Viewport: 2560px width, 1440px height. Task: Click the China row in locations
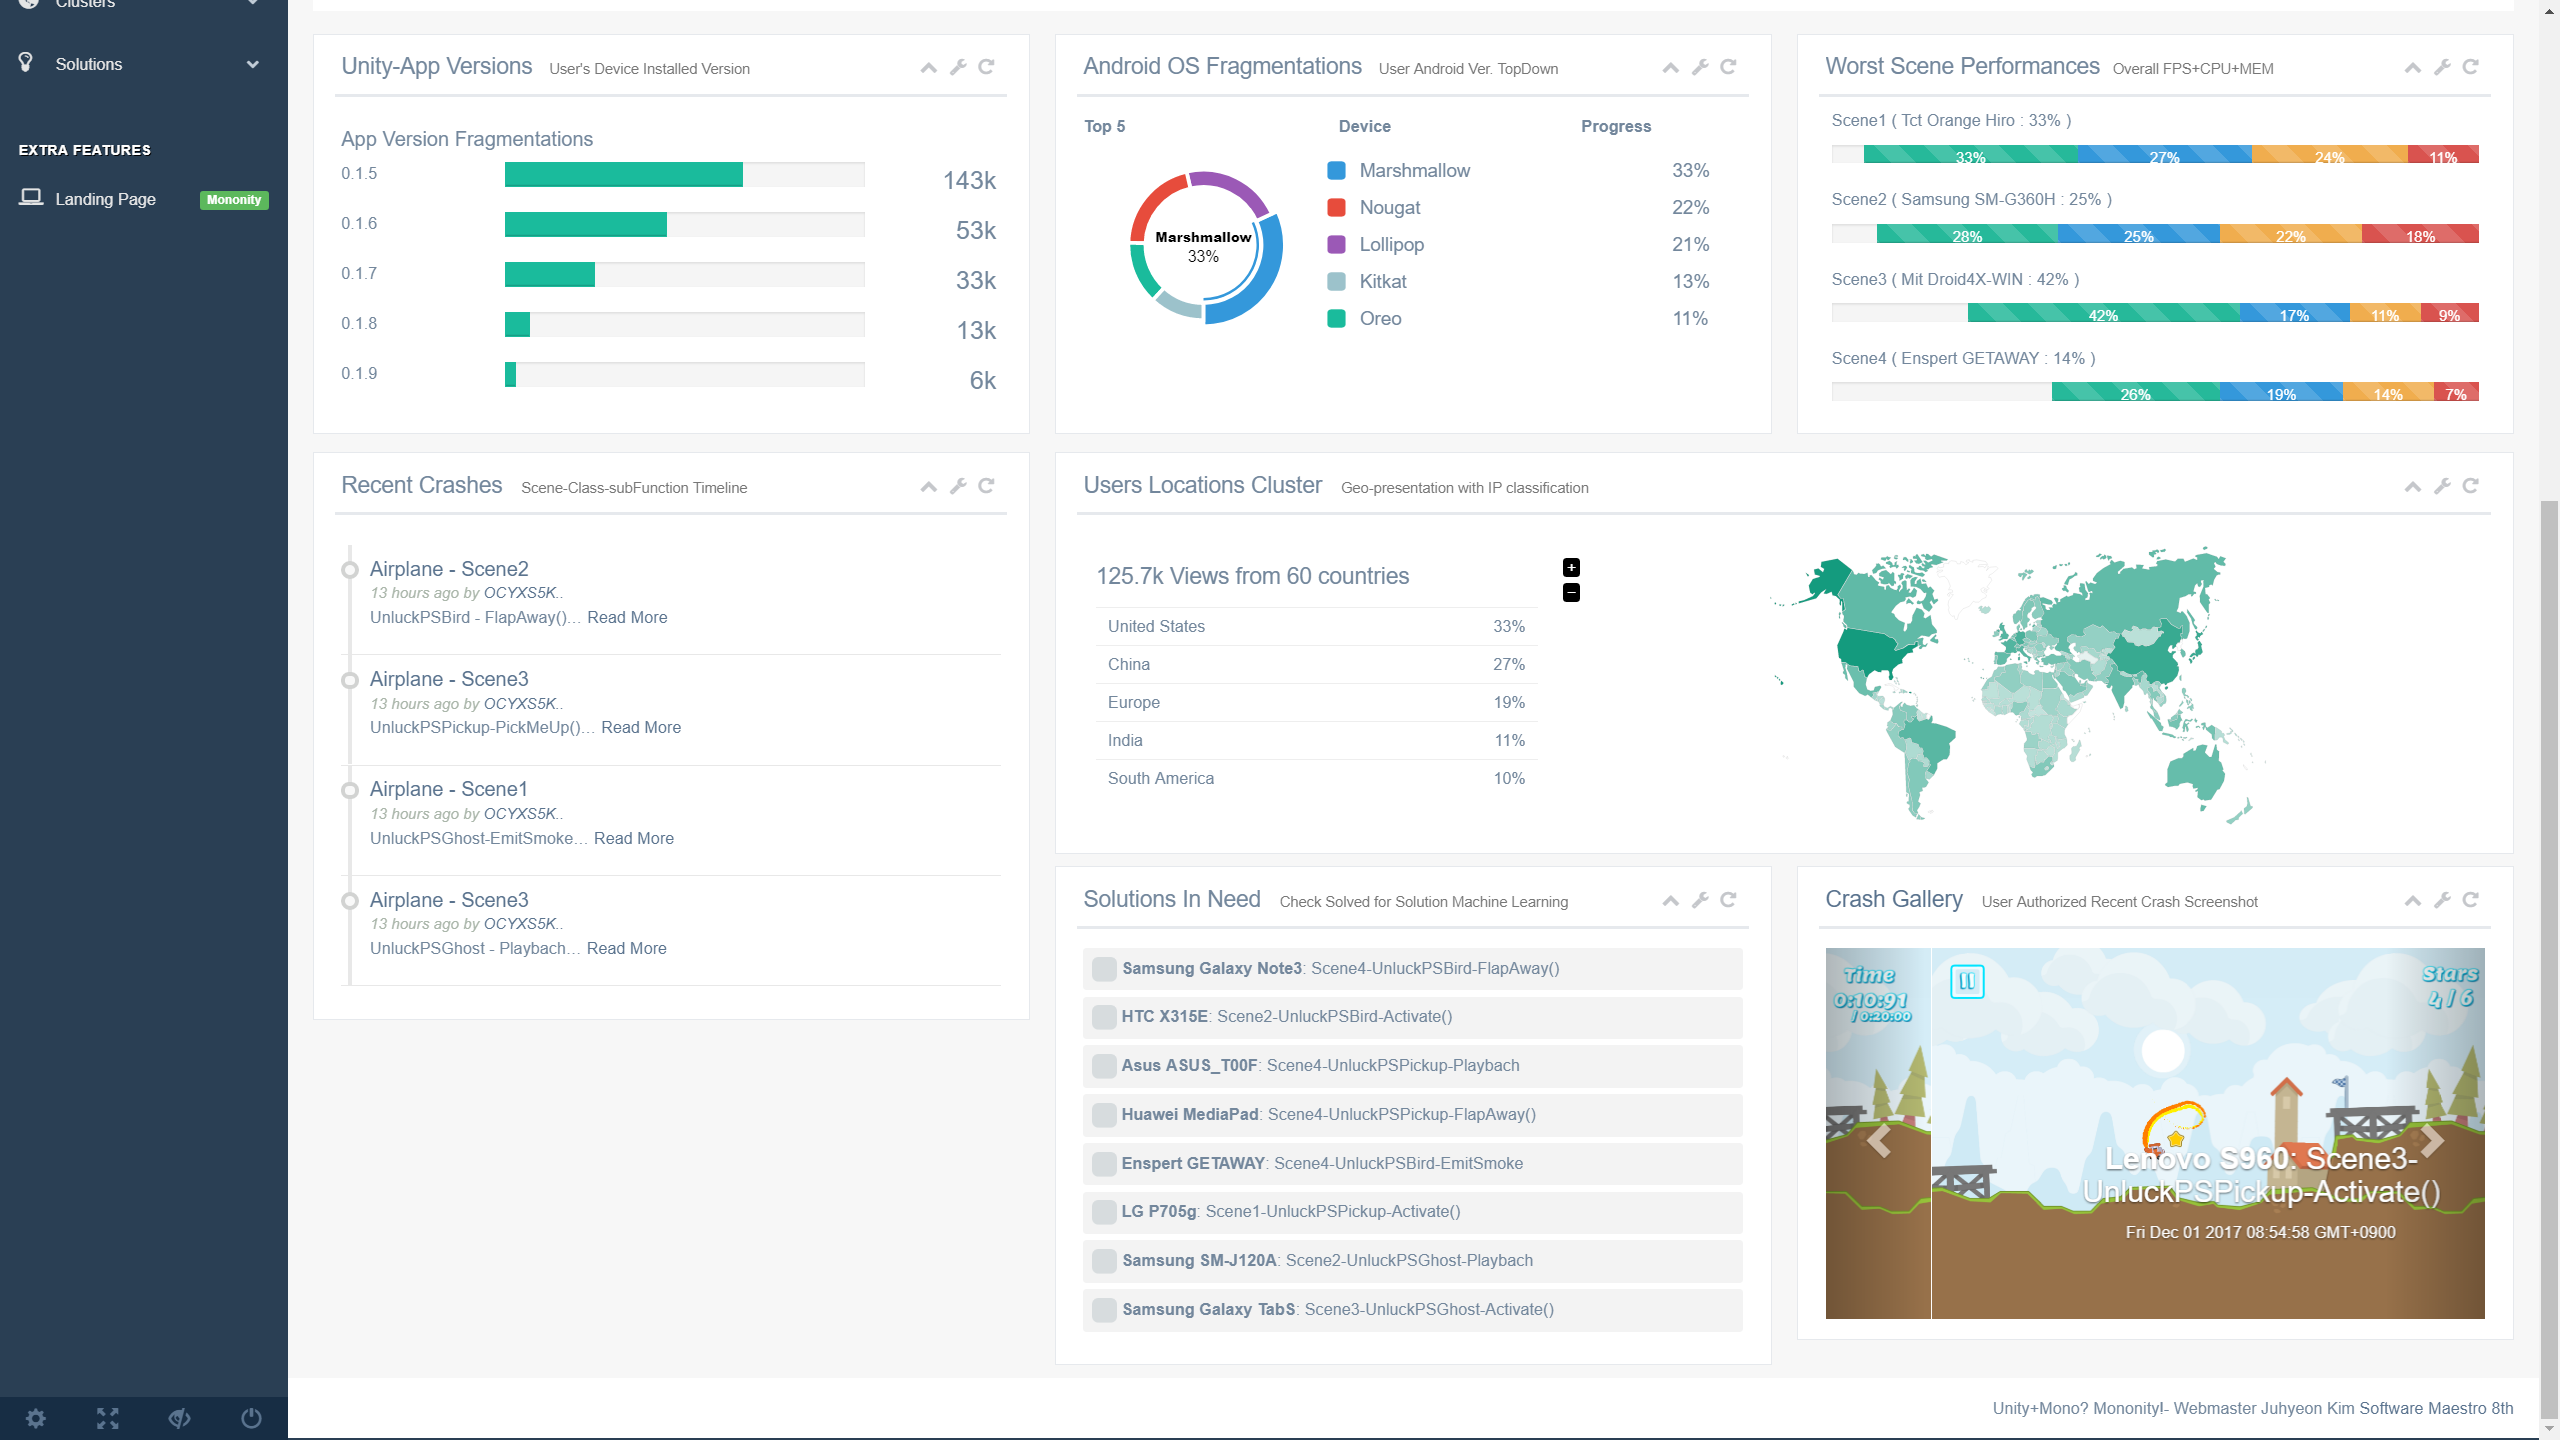(1317, 664)
